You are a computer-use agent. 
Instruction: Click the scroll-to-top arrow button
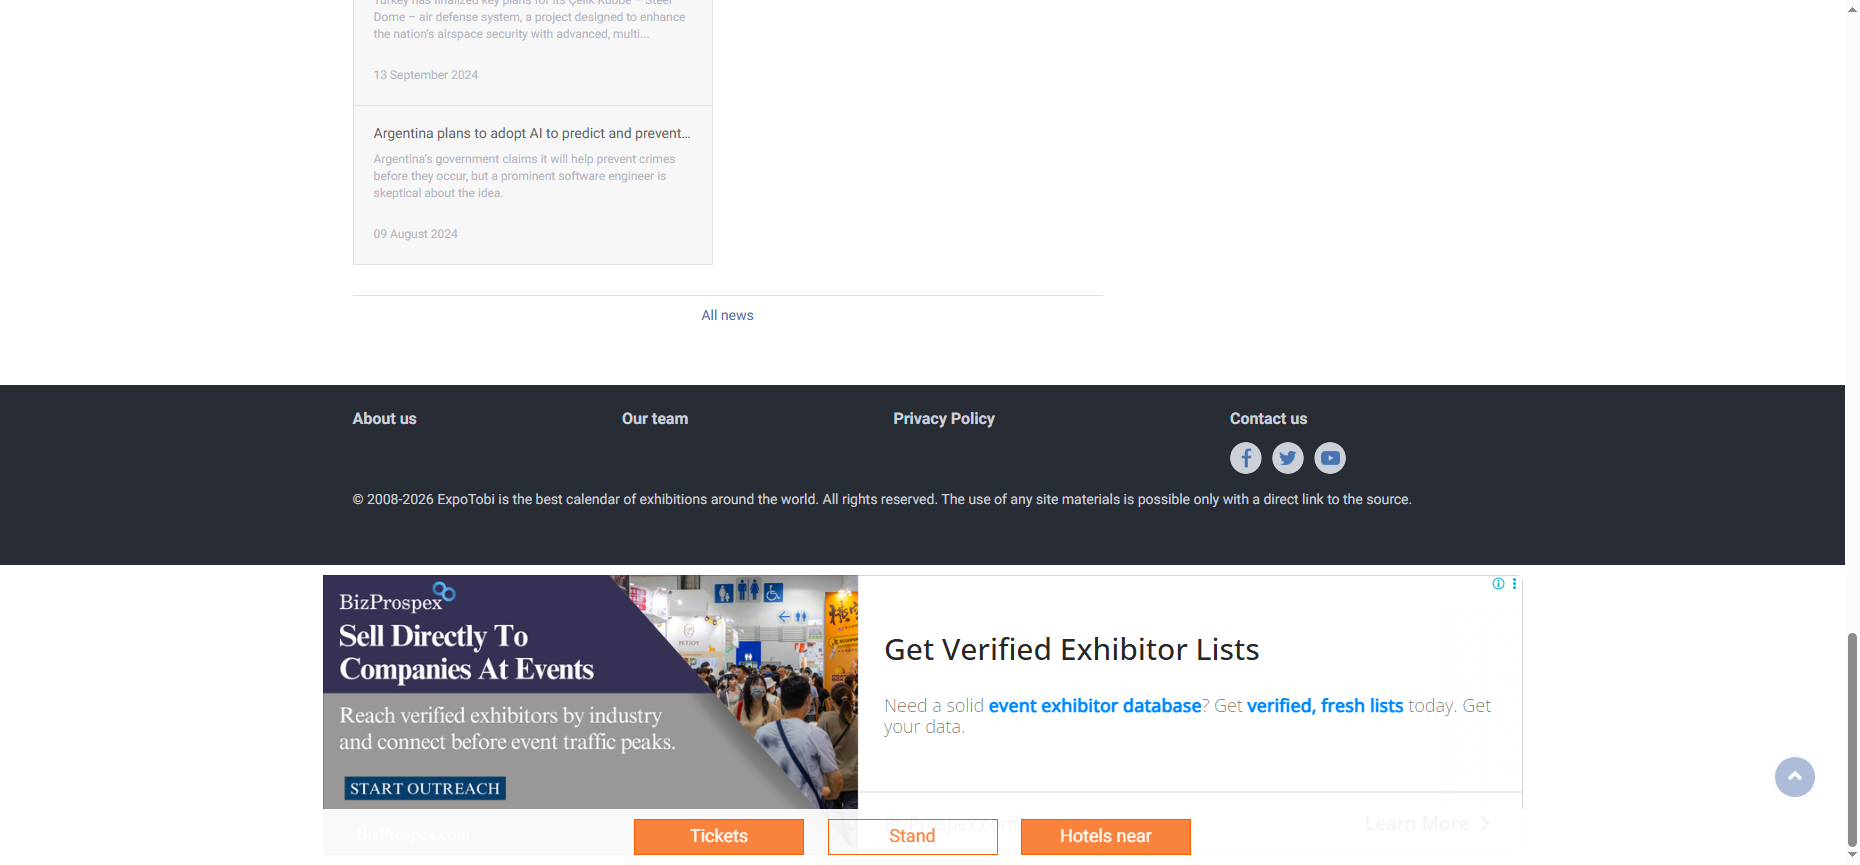click(x=1795, y=777)
